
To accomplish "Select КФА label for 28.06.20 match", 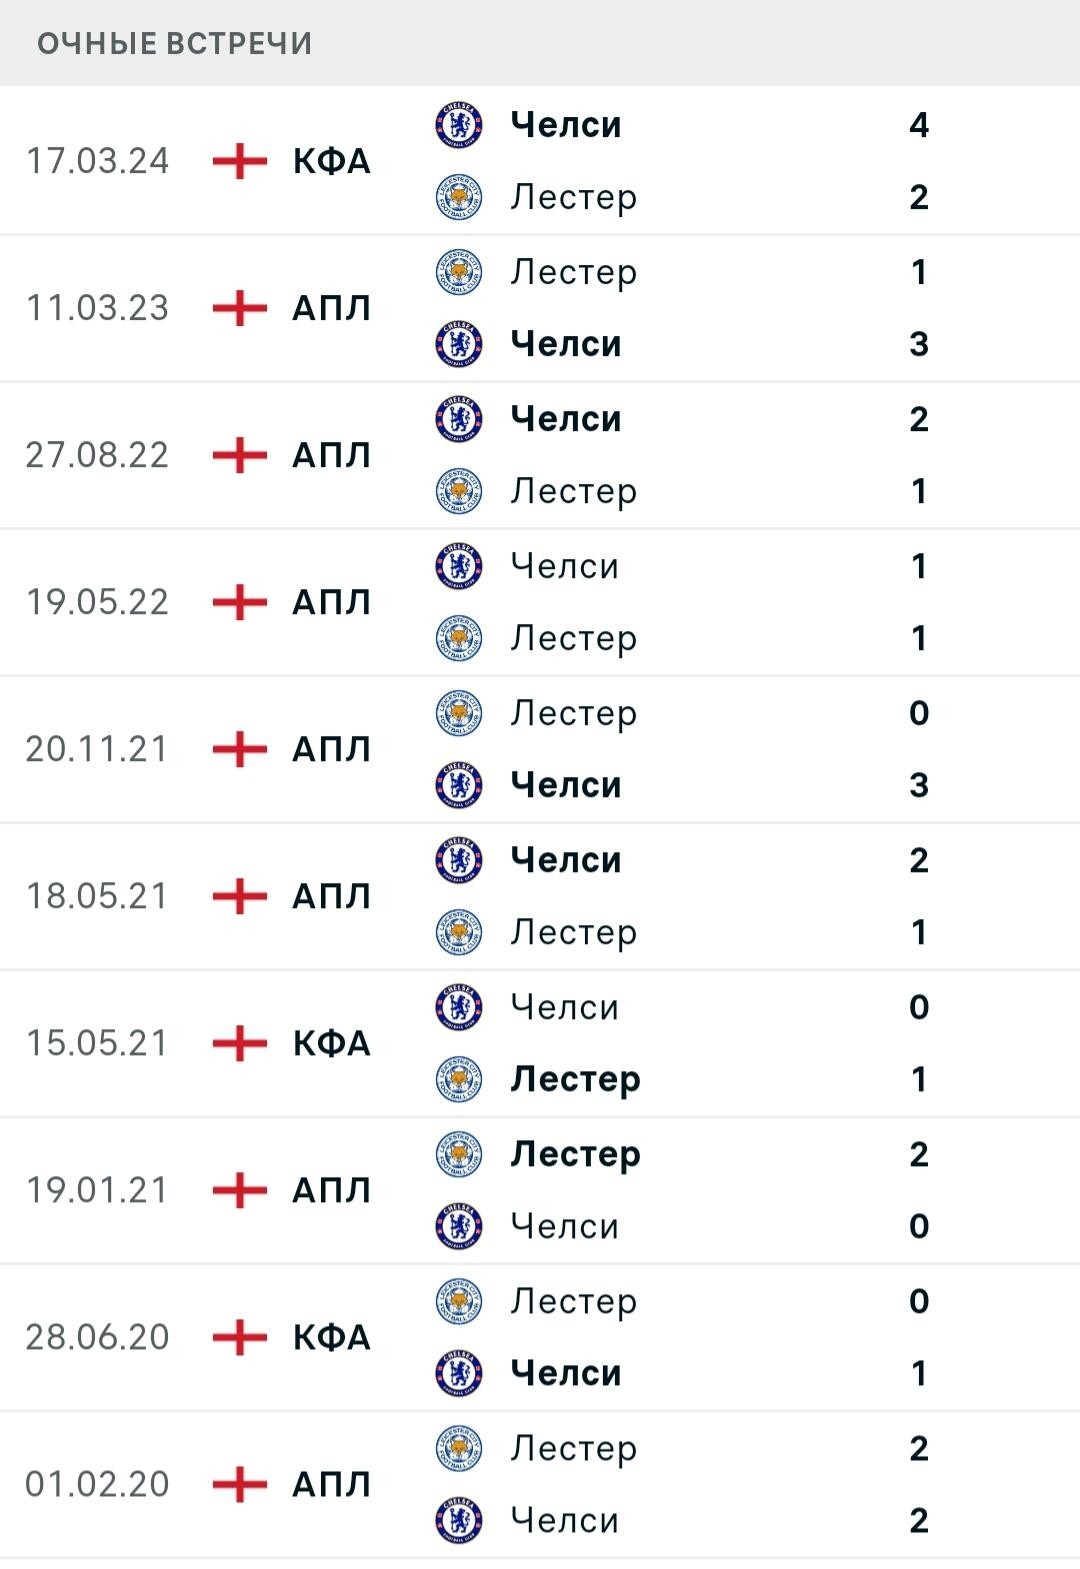I will (332, 1337).
